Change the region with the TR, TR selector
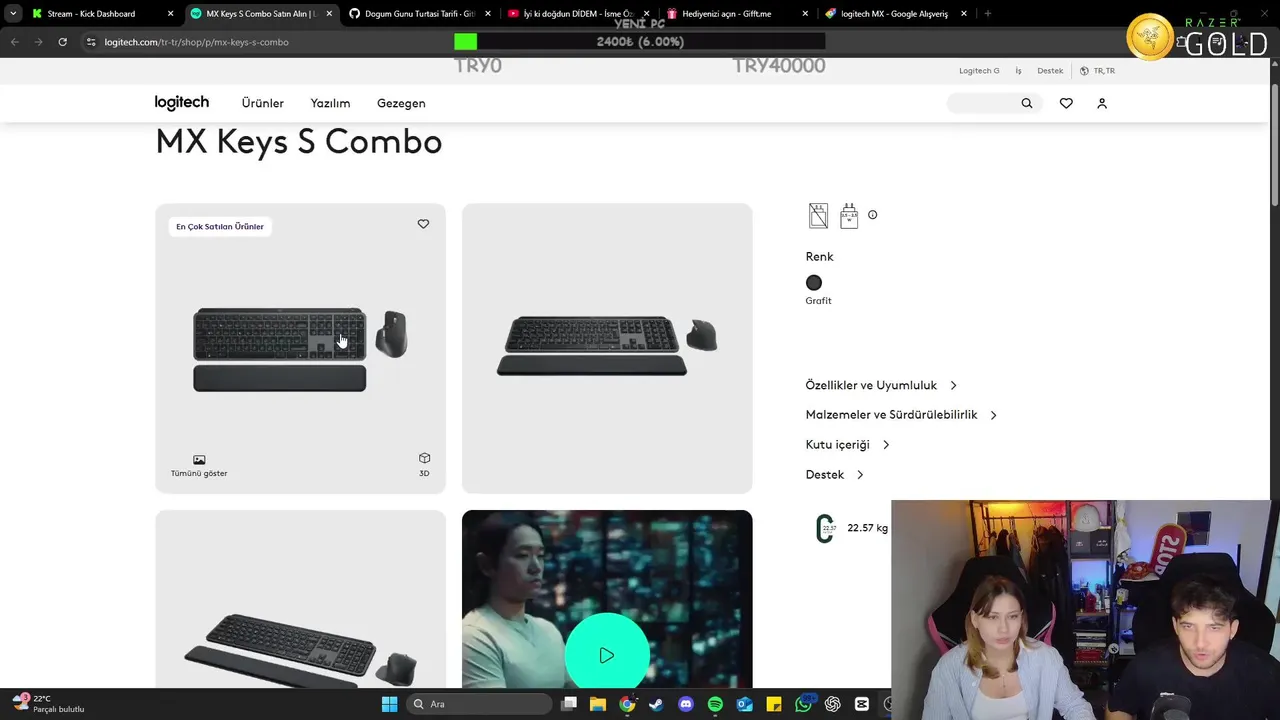This screenshot has width=1280, height=720. click(1097, 71)
